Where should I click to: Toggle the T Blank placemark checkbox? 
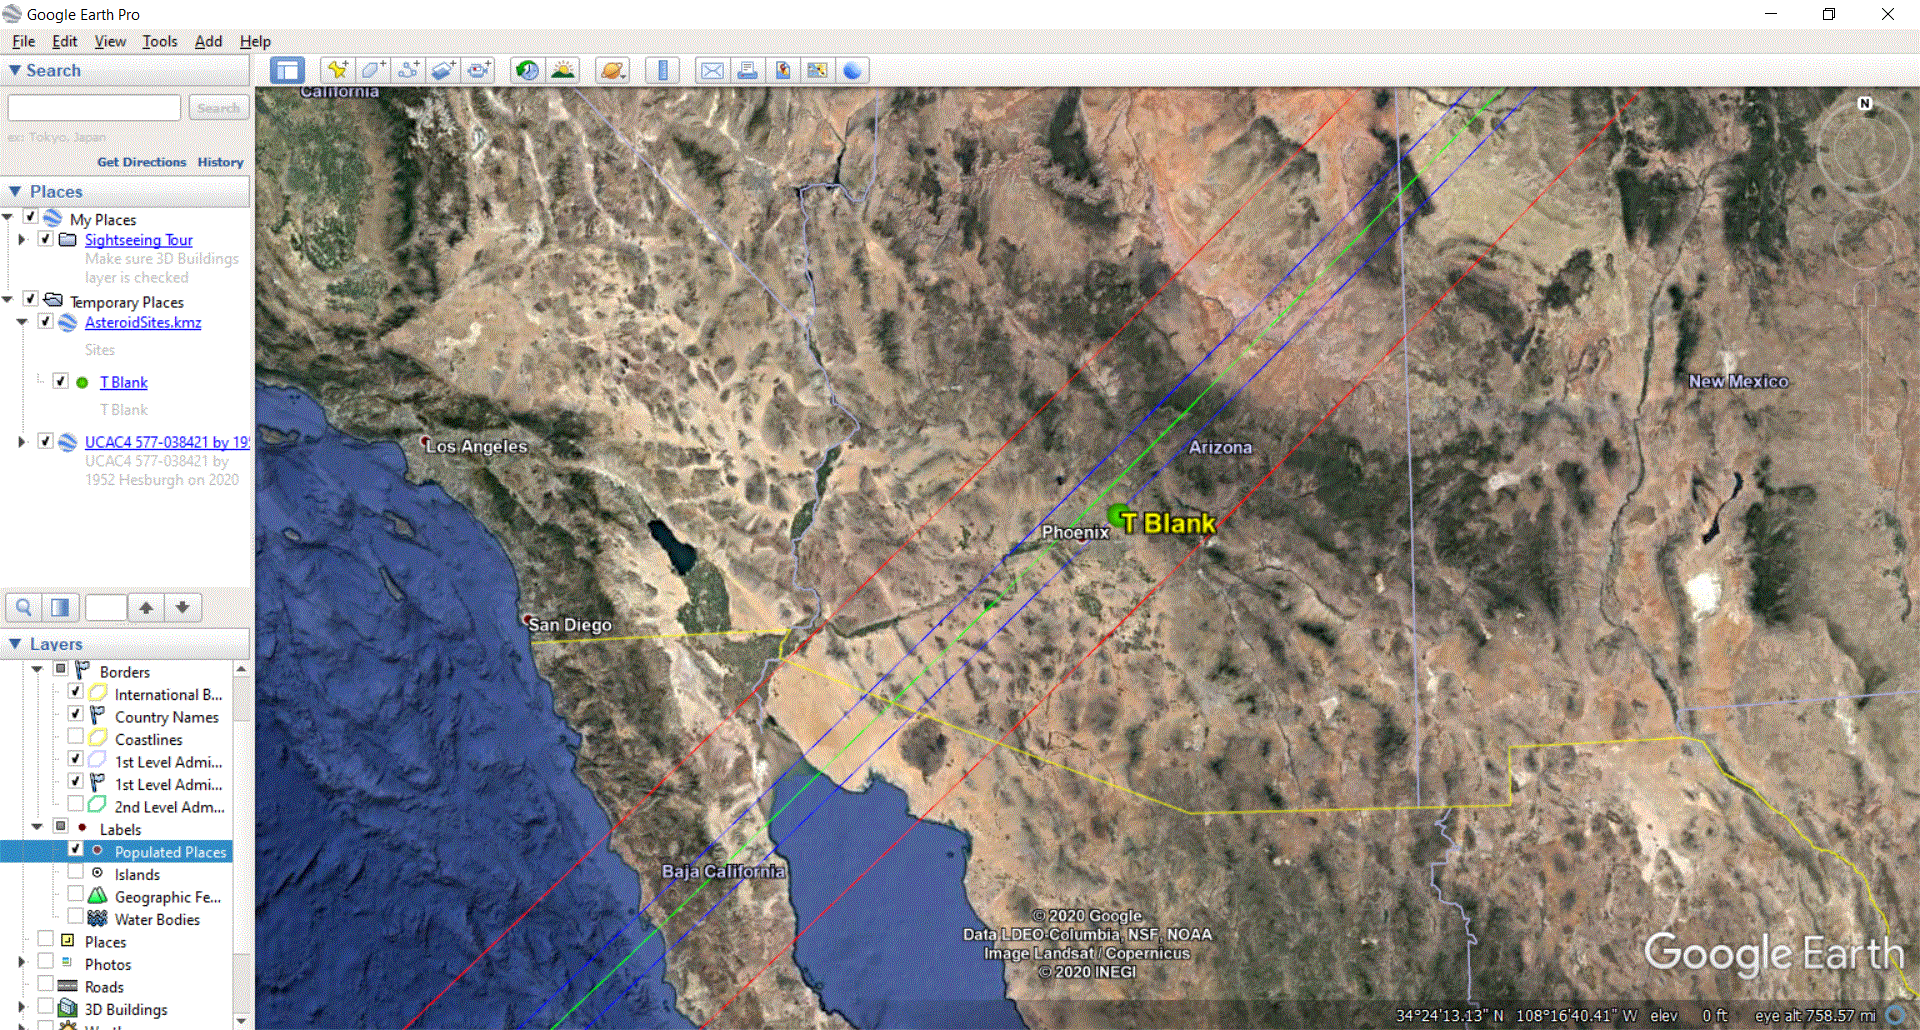pyautogui.click(x=60, y=381)
